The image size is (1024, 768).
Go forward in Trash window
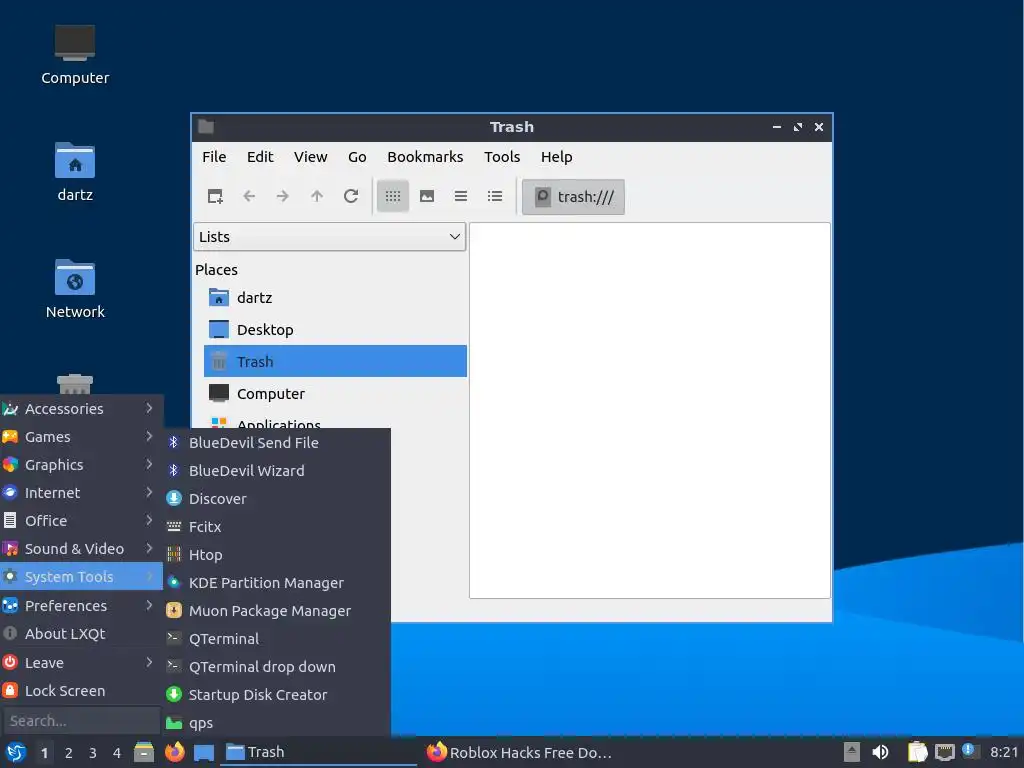coord(282,196)
